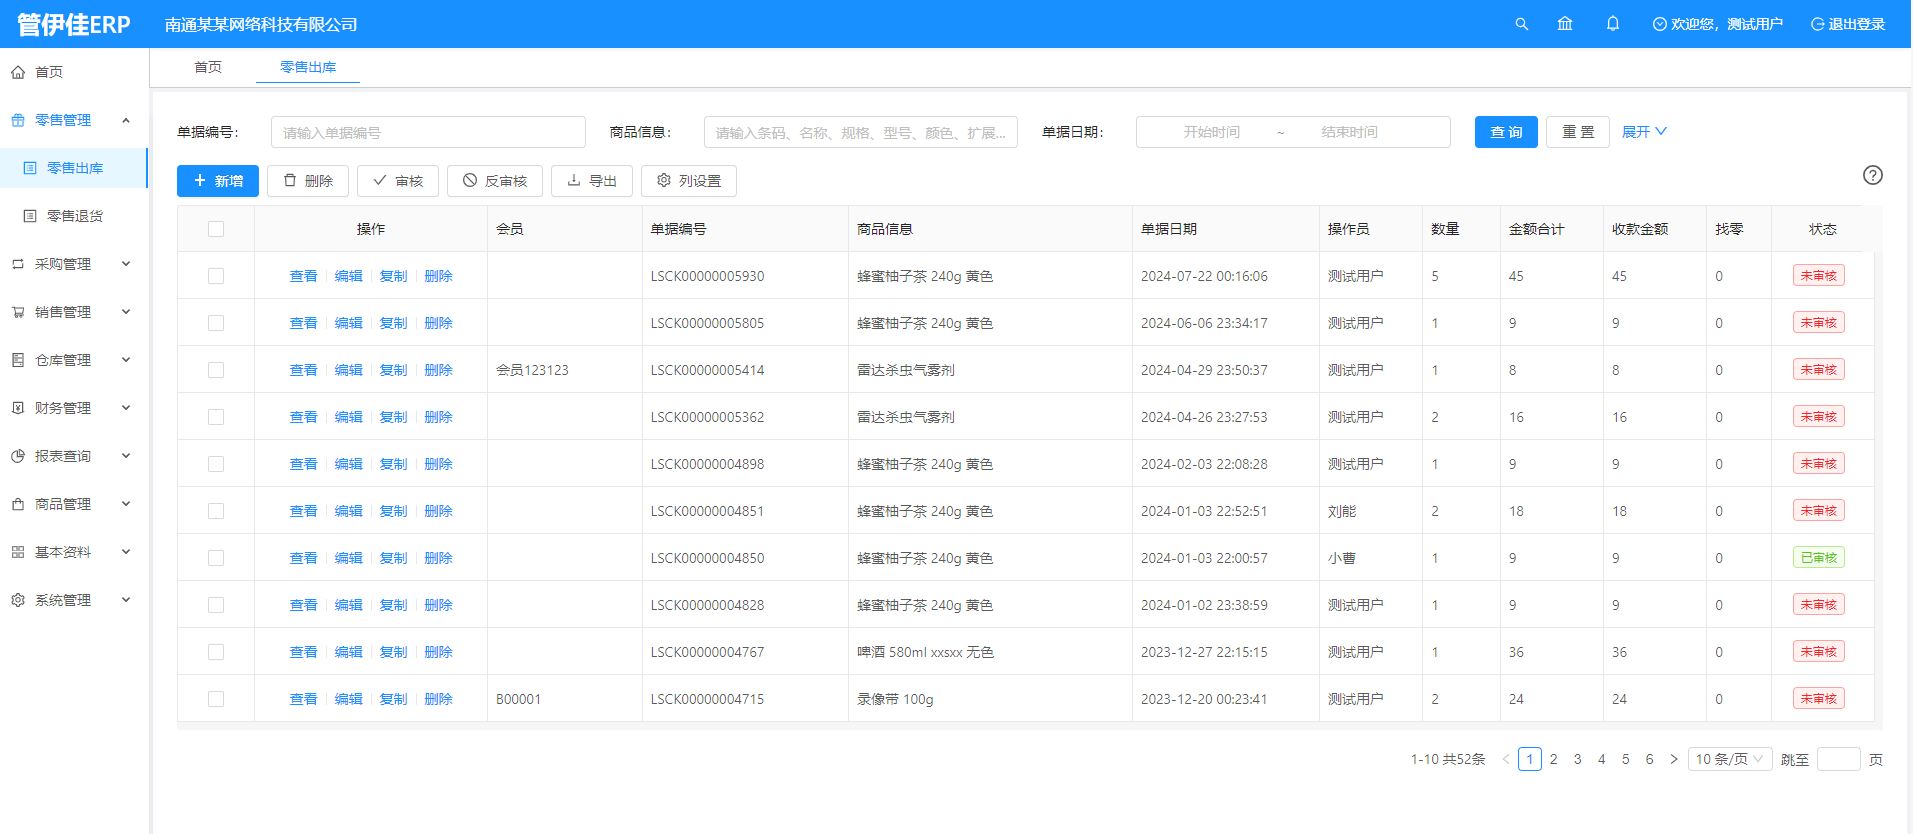The height and width of the screenshot is (834, 1913).
Task: Click the blue 查询 button
Action: 1505,132
